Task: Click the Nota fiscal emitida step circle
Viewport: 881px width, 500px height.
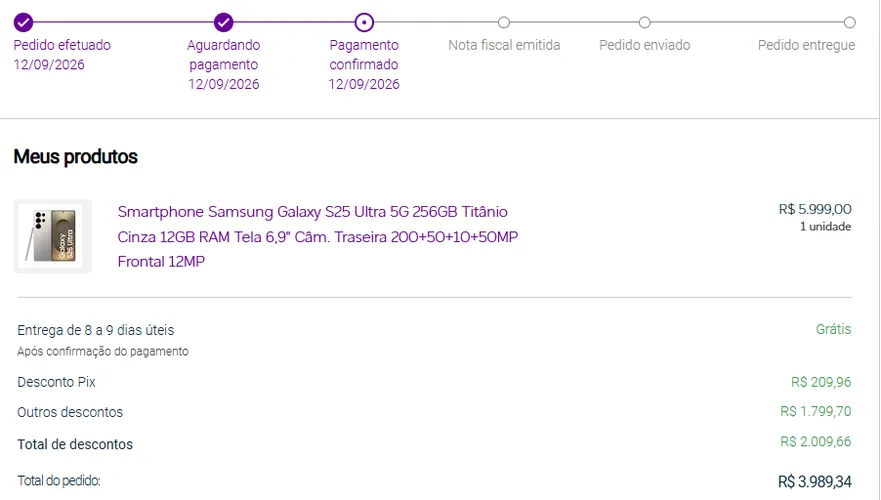Action: 504,22
